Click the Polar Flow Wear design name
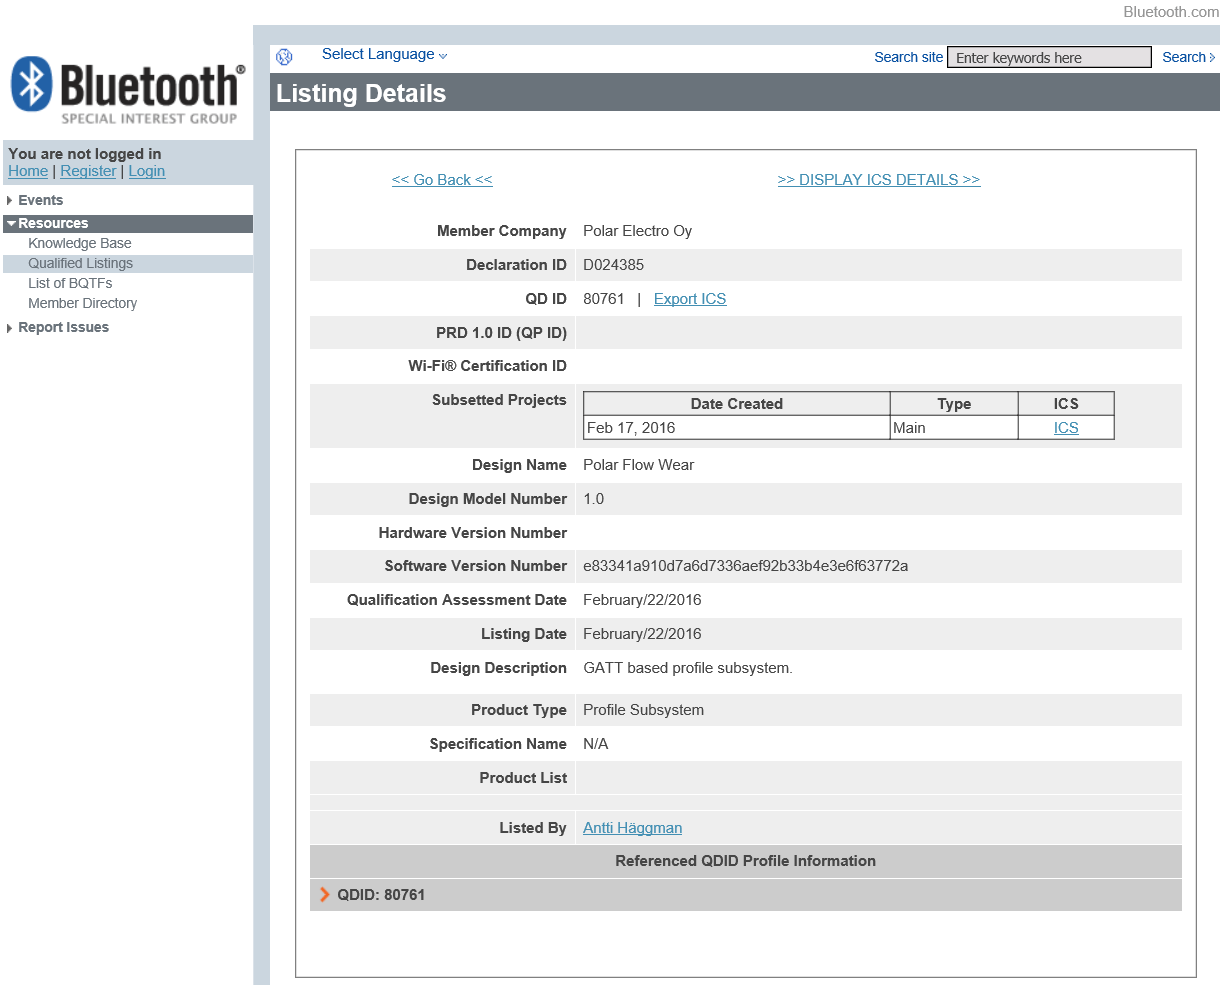 coord(639,465)
